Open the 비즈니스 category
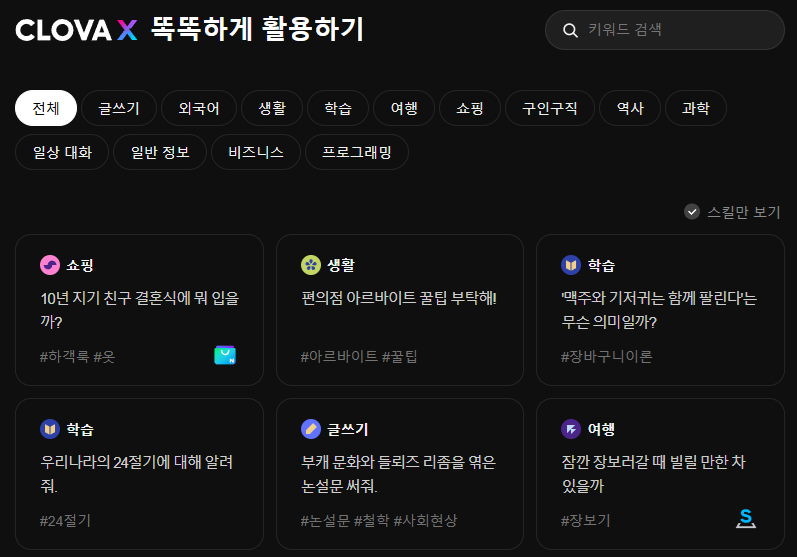This screenshot has width=797, height=557. (256, 152)
